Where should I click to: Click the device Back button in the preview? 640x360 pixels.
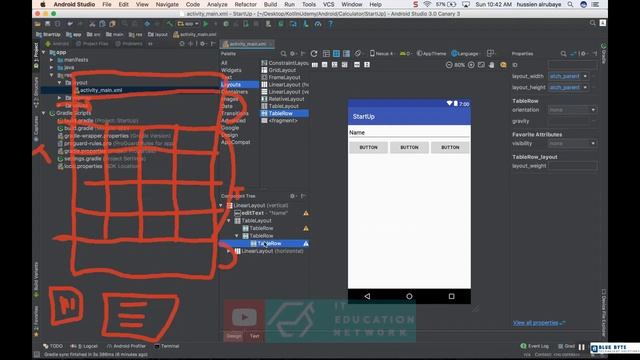click(x=367, y=296)
